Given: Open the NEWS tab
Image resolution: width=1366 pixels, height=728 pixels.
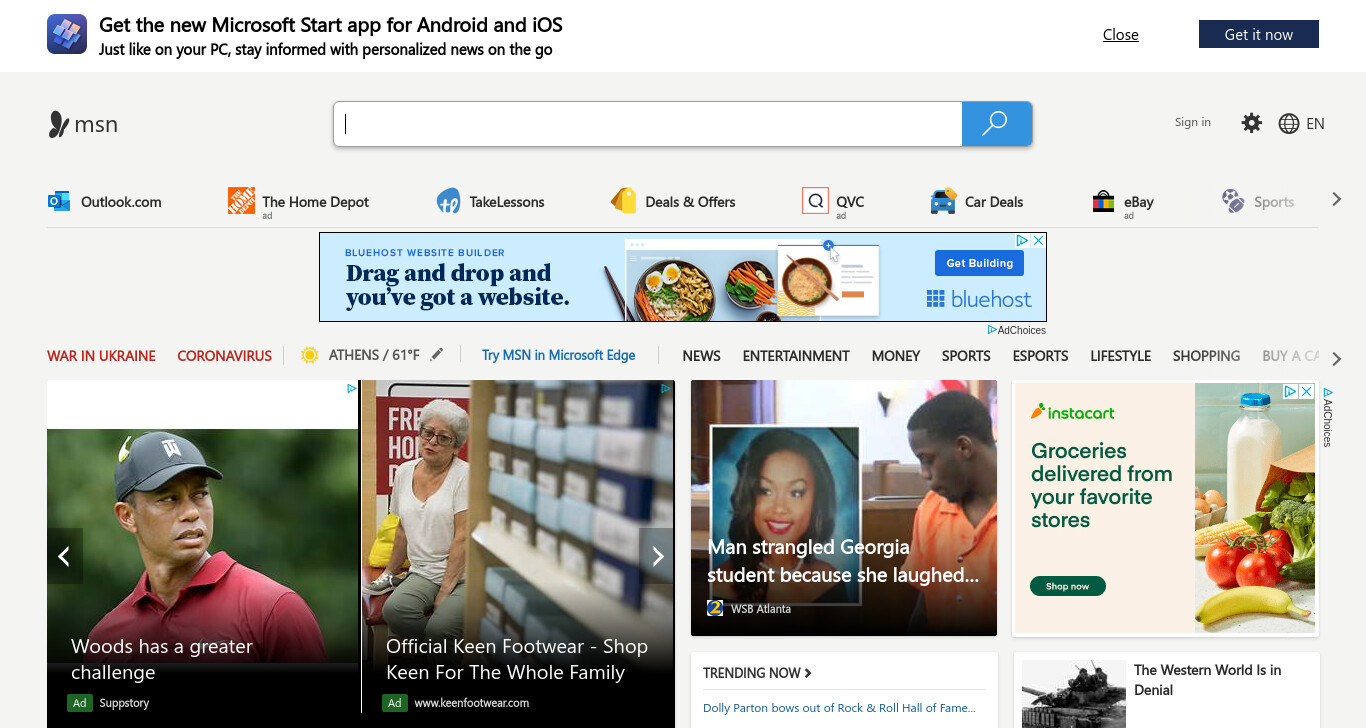Looking at the screenshot, I should tap(701, 356).
